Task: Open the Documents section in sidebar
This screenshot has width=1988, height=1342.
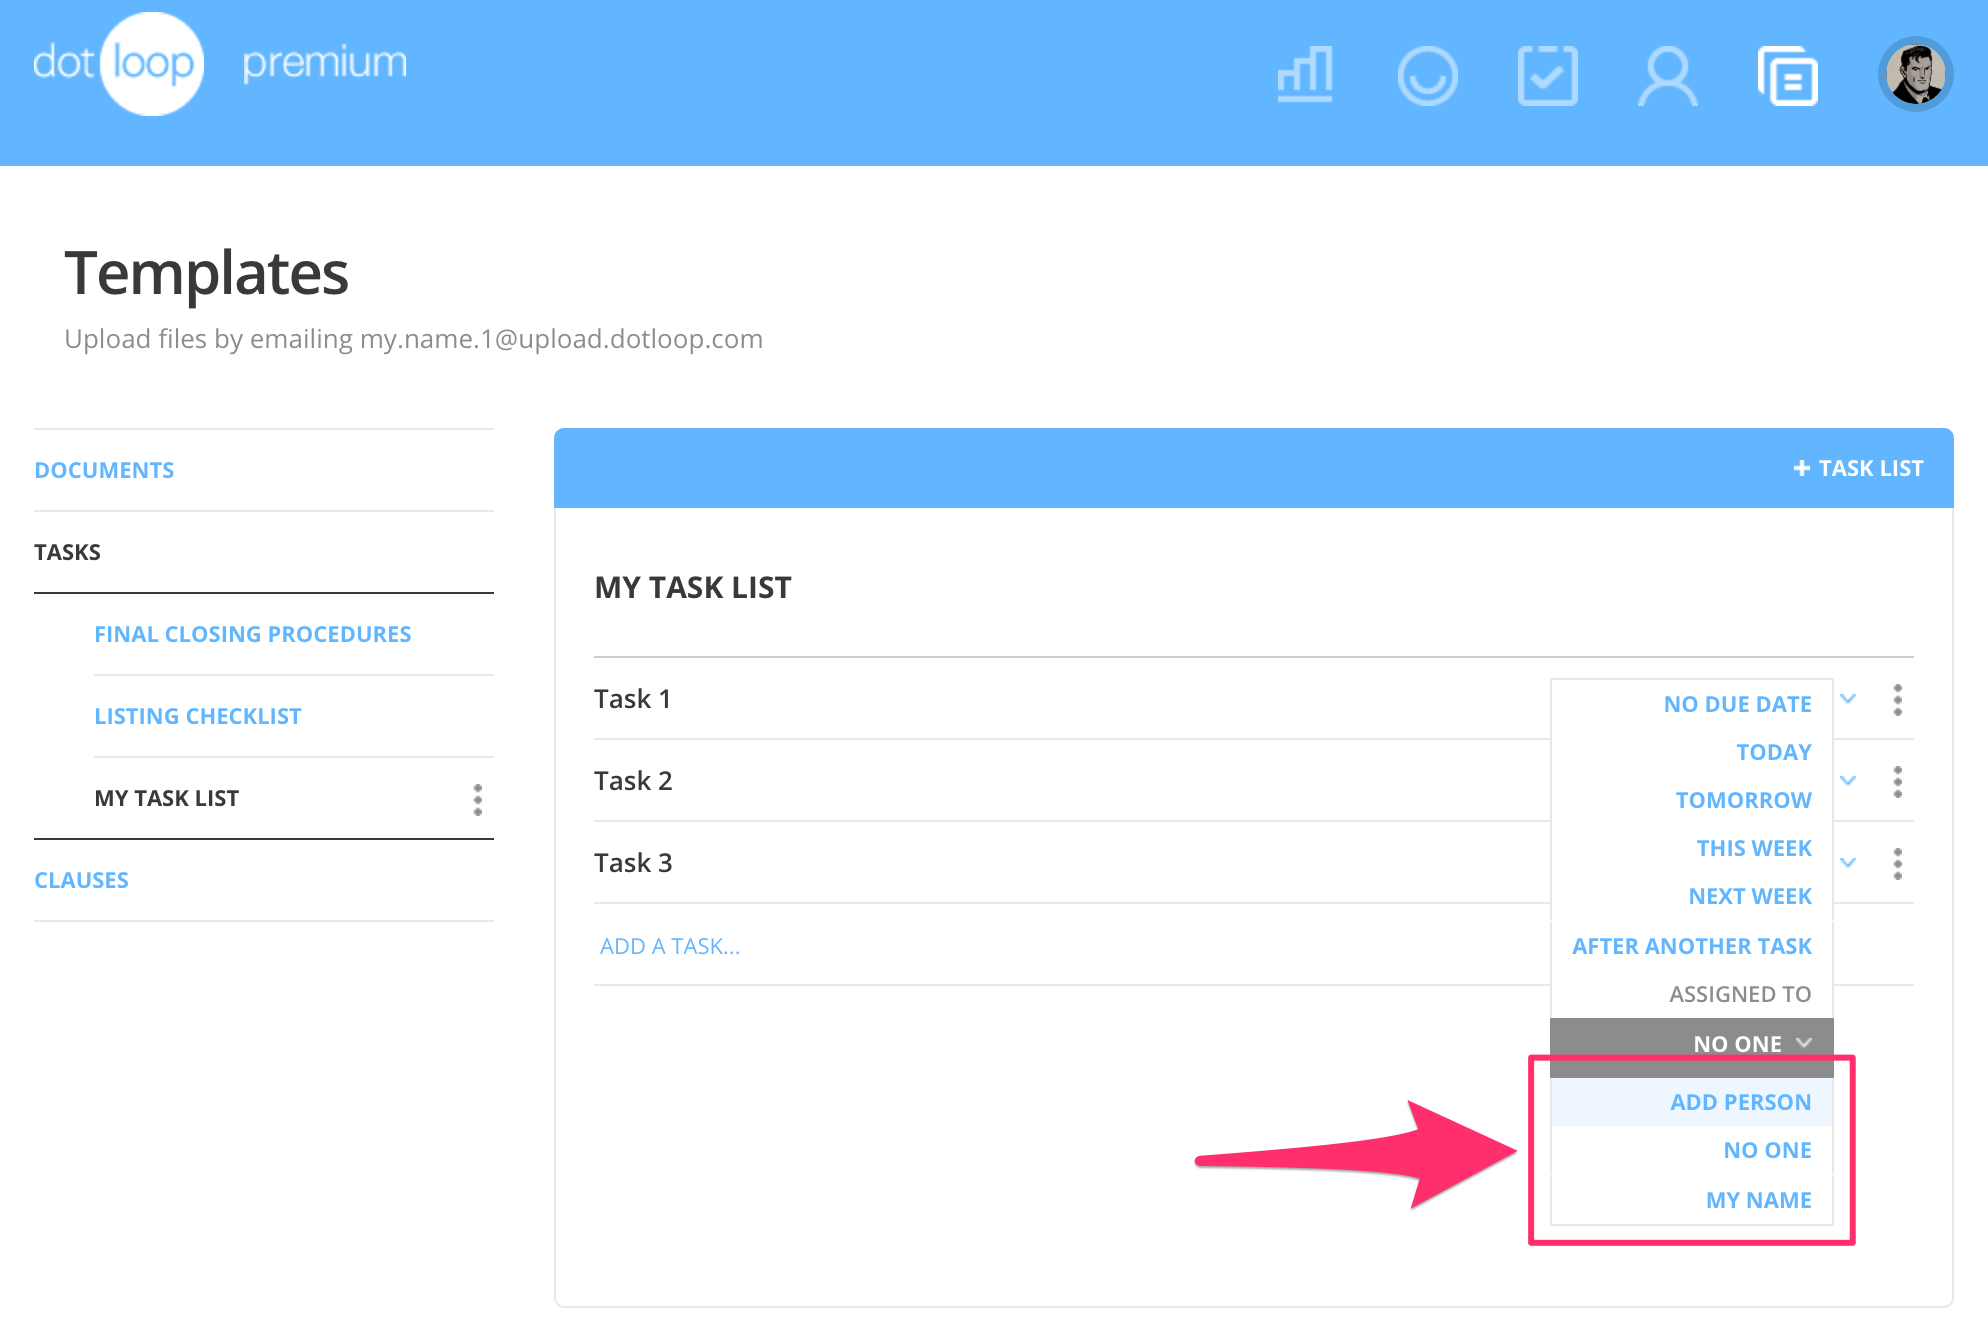Action: [x=104, y=470]
